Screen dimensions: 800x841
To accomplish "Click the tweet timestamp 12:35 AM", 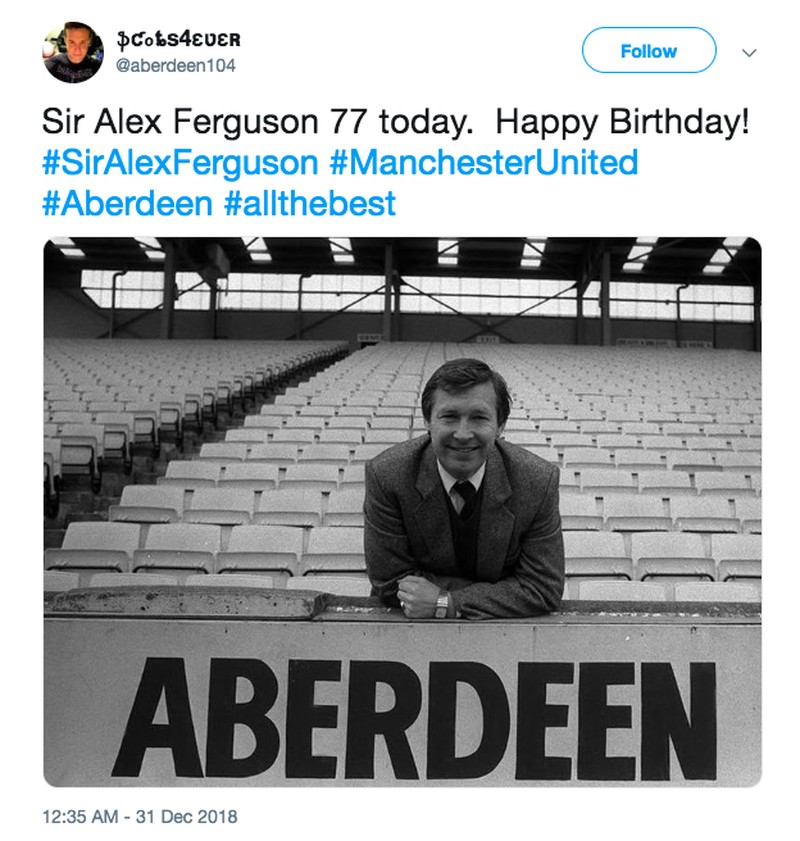I will pyautogui.click(x=86, y=817).
